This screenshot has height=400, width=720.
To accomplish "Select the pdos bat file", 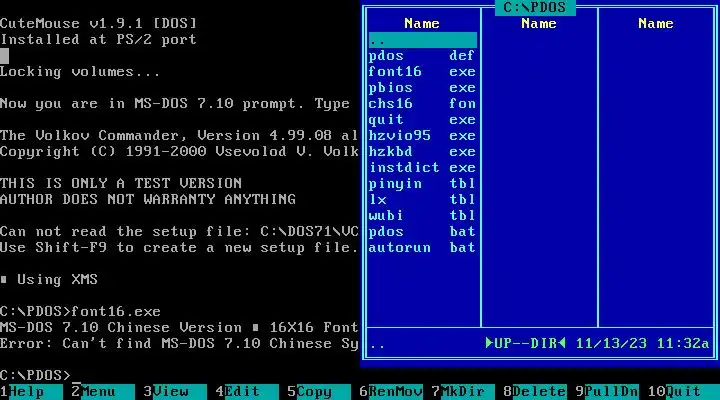I will pos(422,232).
